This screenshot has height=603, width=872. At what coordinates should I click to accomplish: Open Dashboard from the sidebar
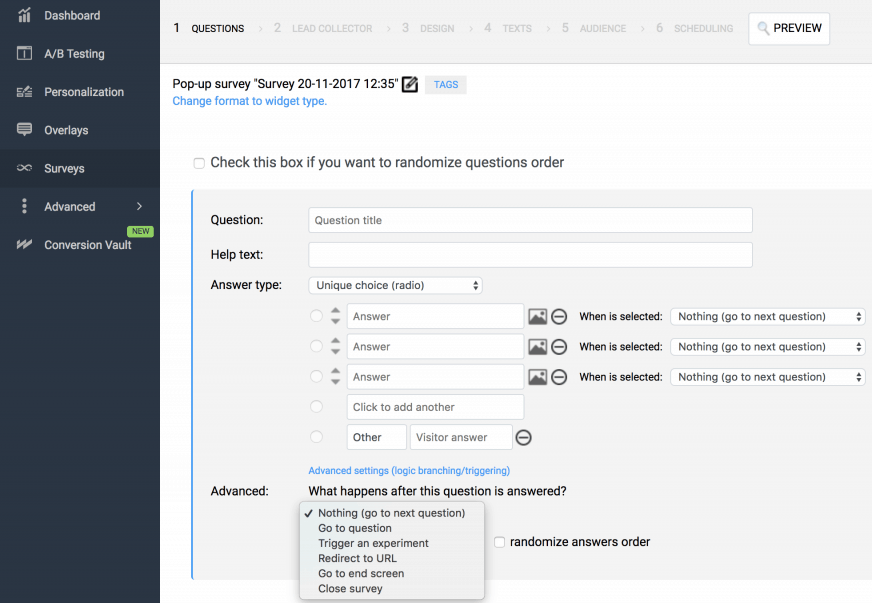(72, 16)
